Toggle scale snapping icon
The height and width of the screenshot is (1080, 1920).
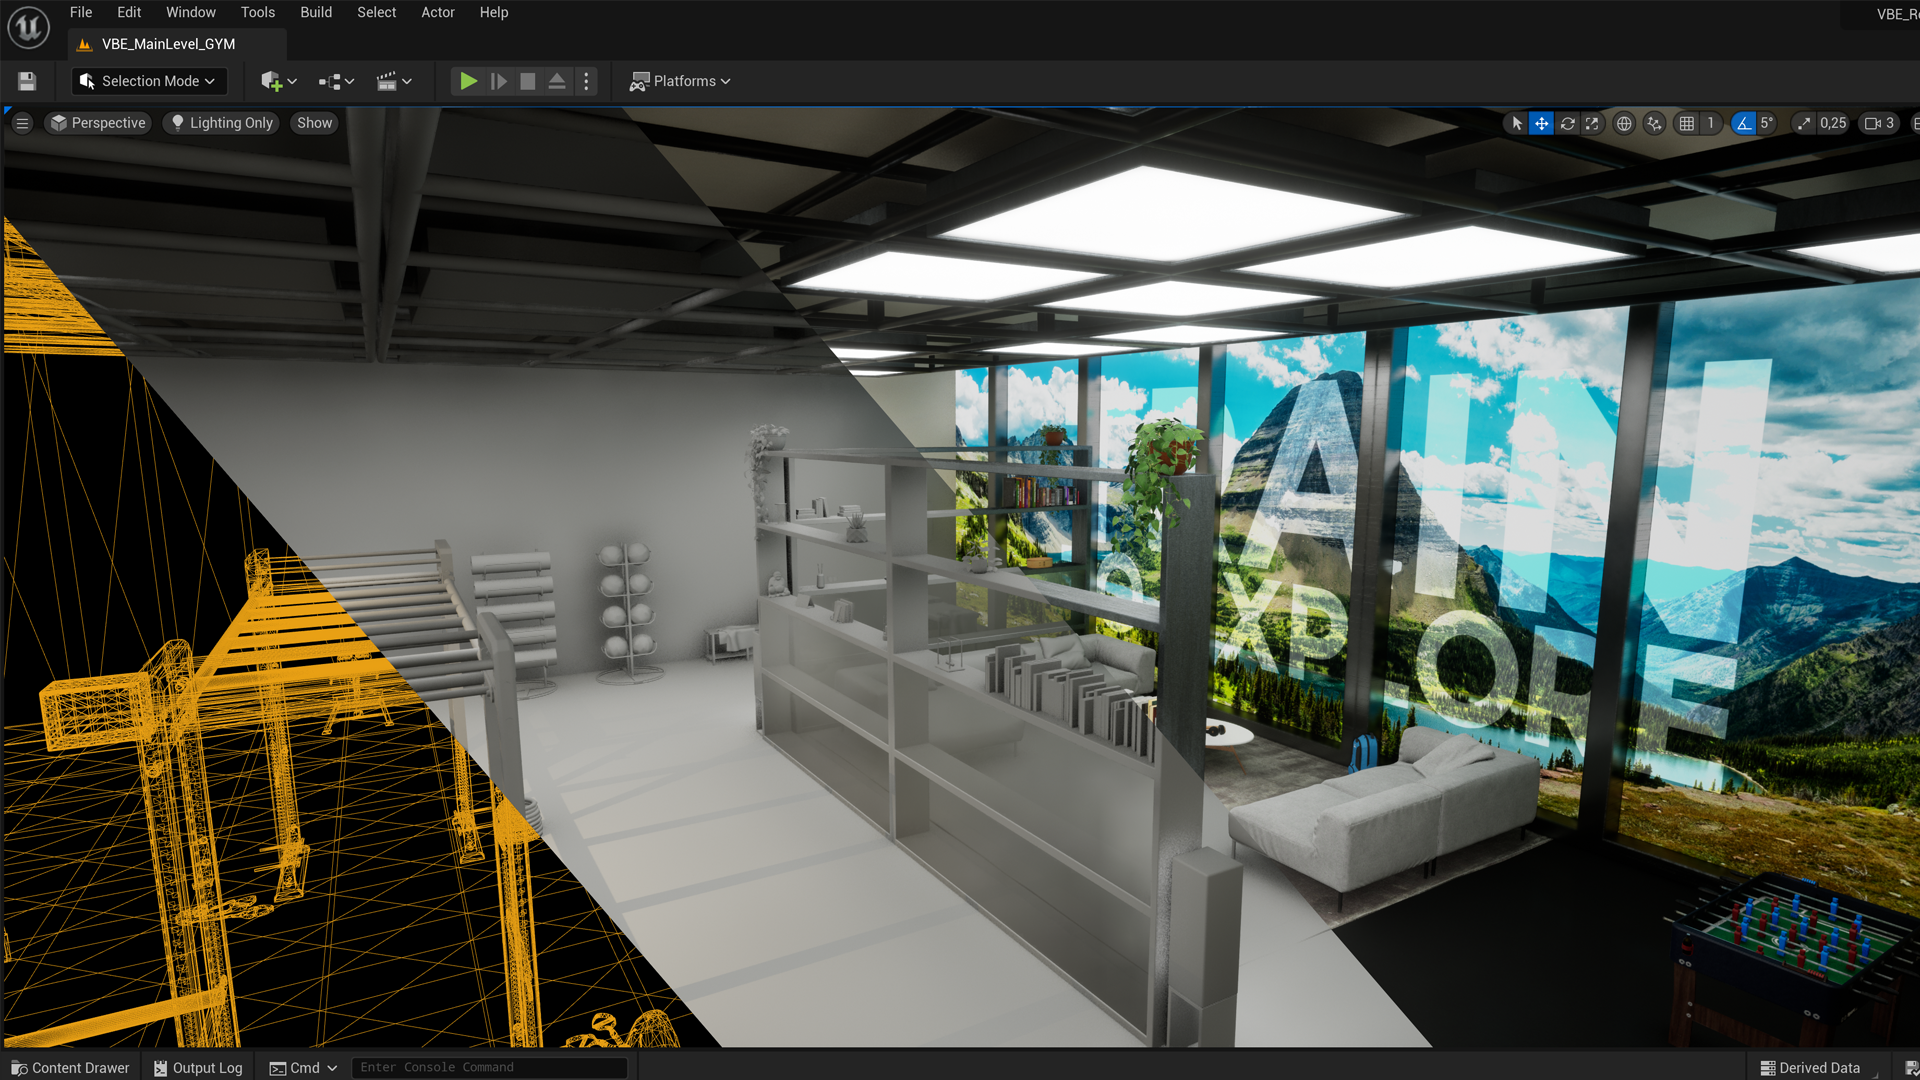1803,123
